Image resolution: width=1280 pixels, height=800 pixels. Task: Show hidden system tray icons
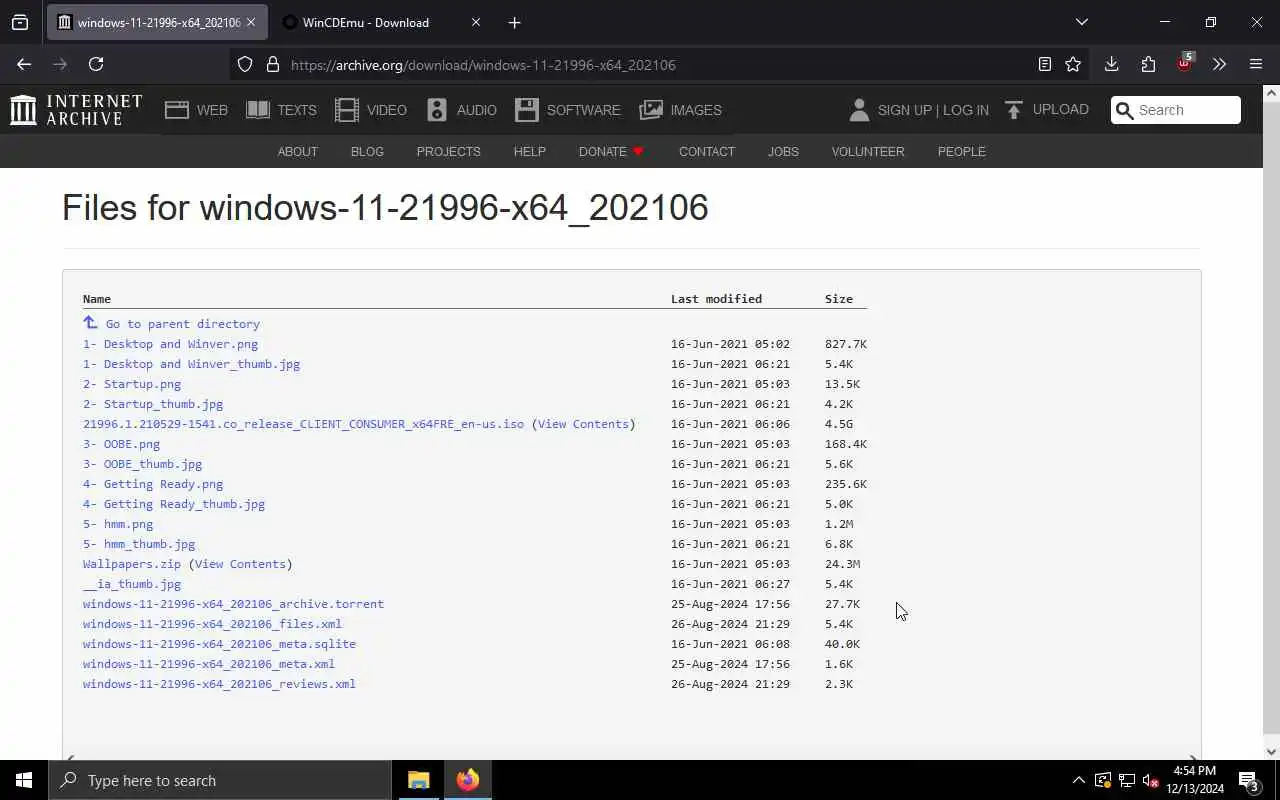click(x=1078, y=780)
